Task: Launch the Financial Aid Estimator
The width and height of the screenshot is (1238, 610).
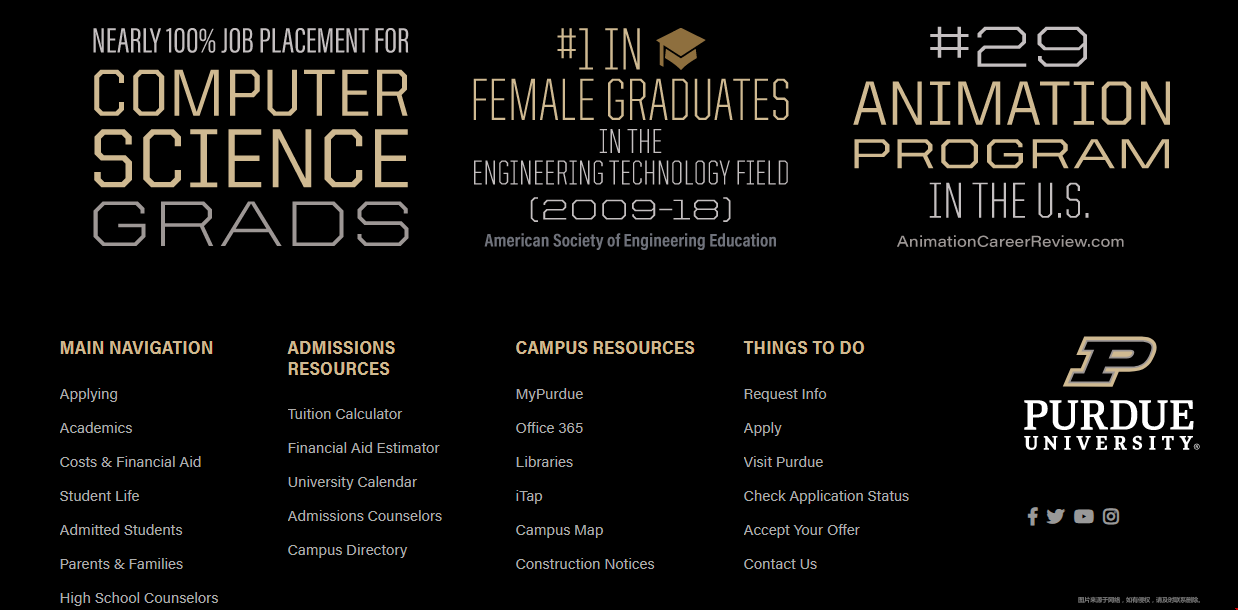Action: 364,448
